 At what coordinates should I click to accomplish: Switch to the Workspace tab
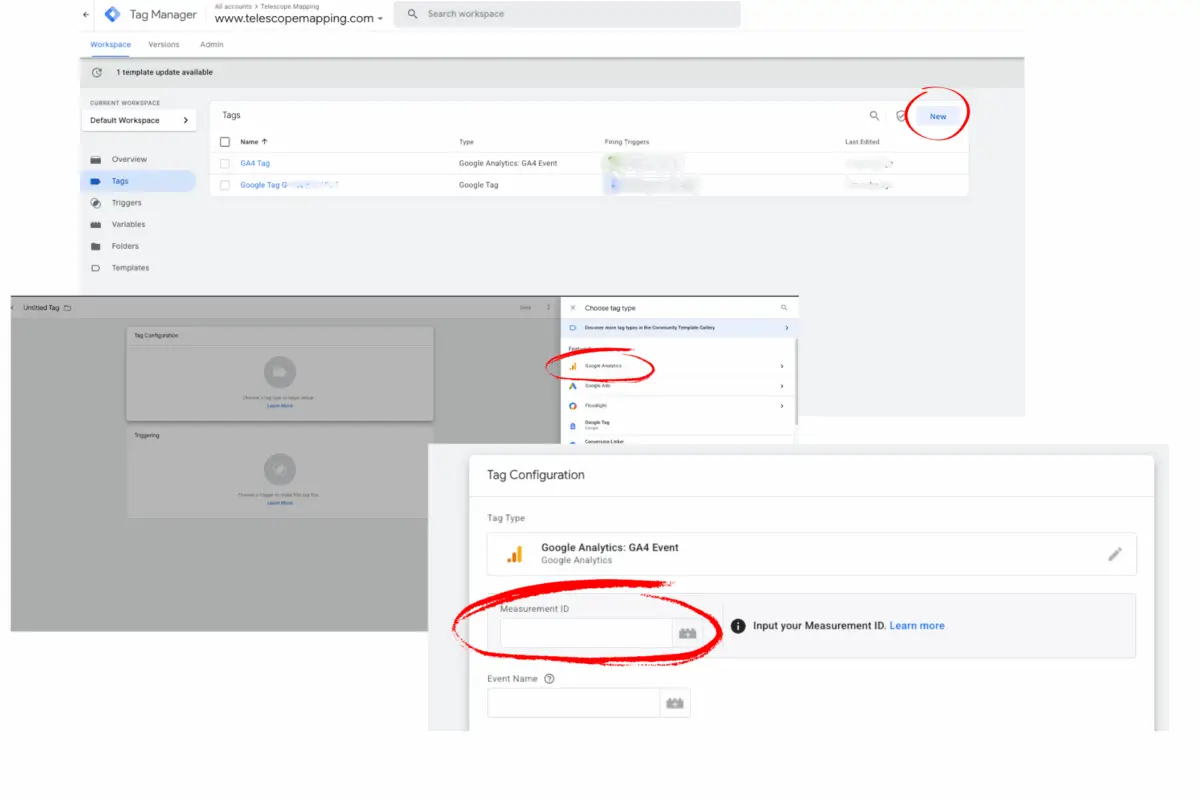tap(110, 44)
